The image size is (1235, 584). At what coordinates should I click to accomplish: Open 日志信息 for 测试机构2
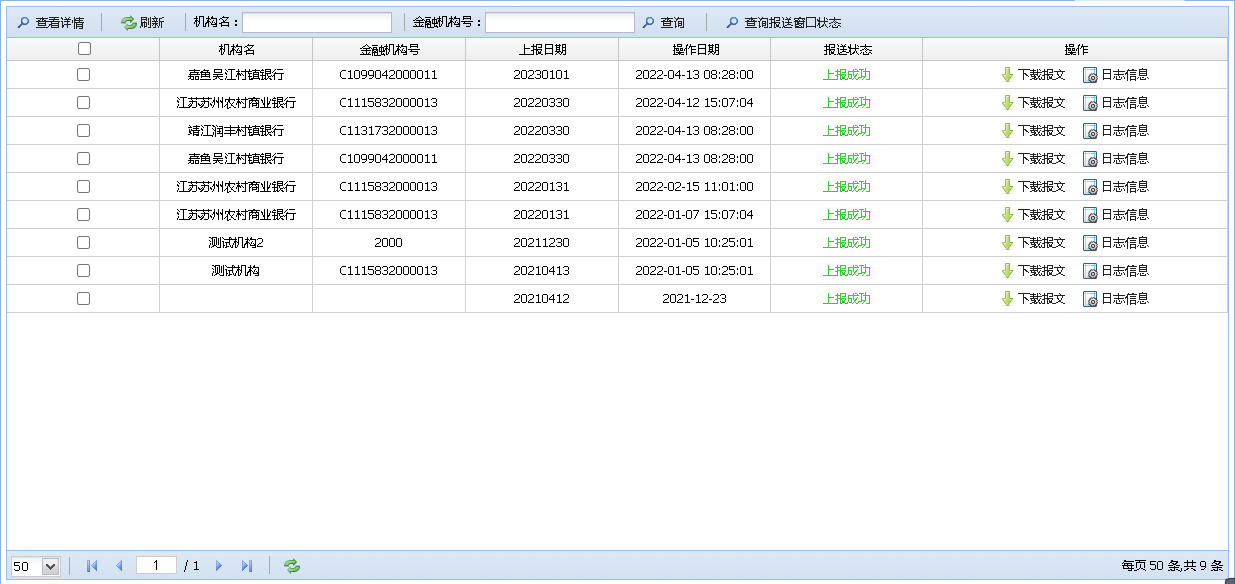point(1116,242)
